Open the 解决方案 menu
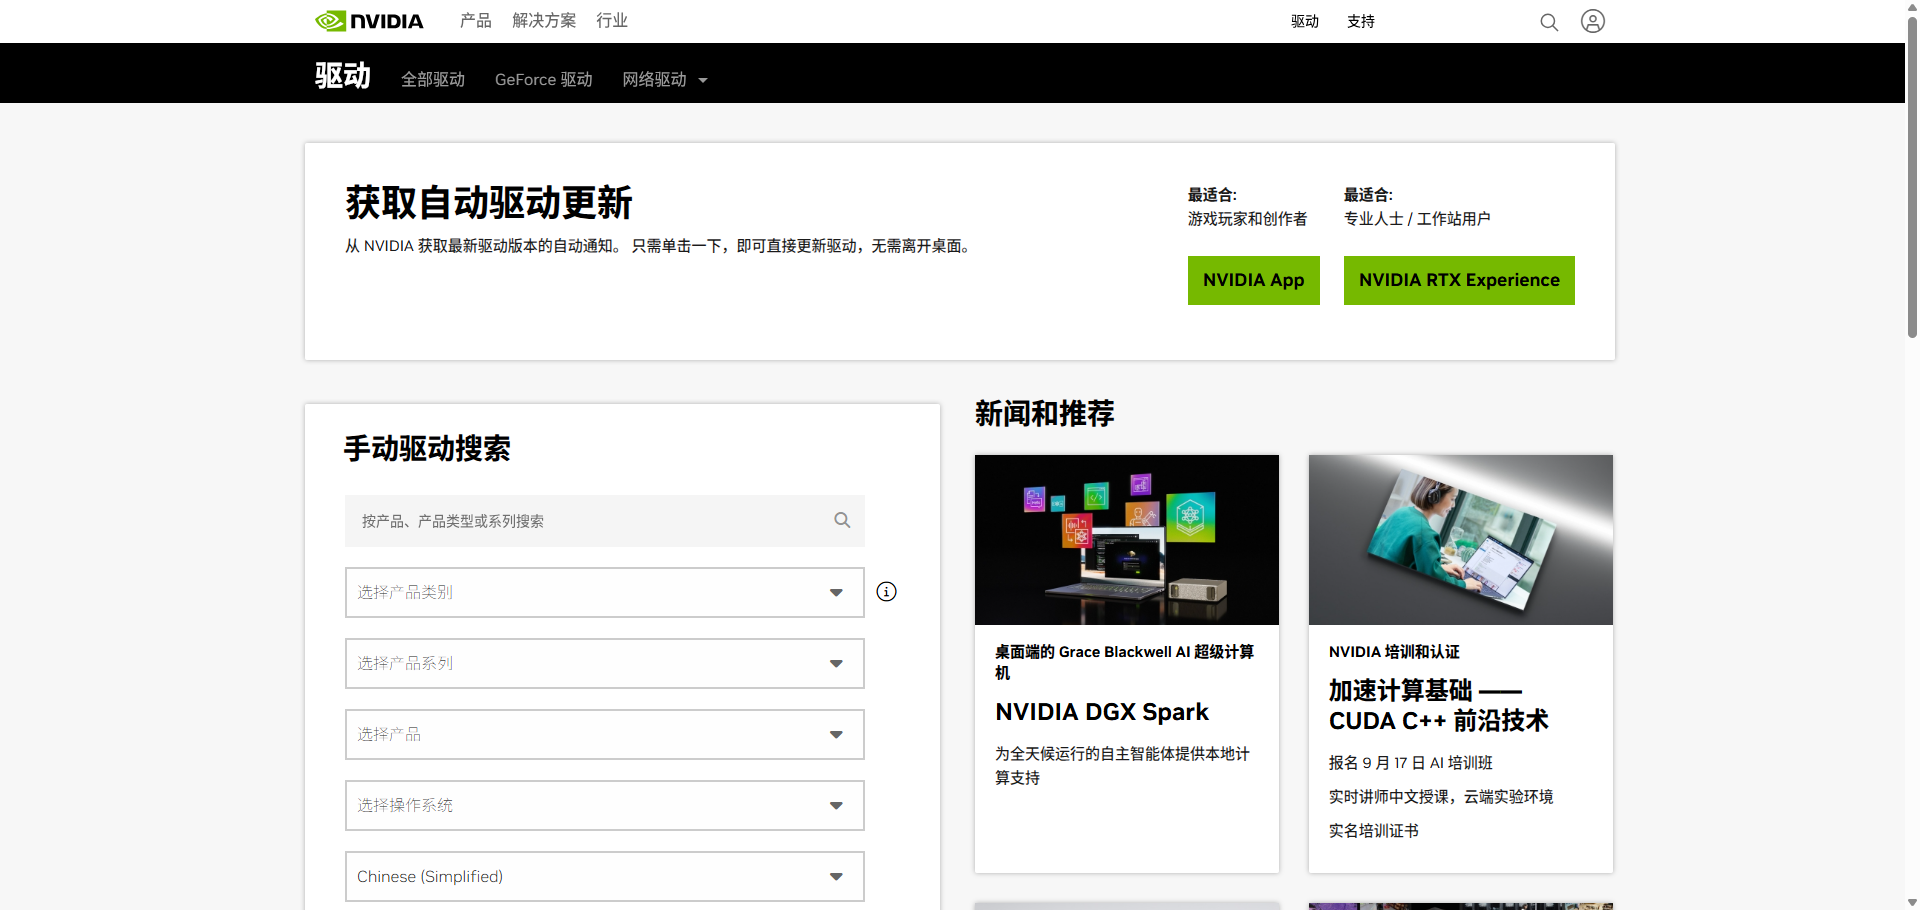 tap(544, 21)
